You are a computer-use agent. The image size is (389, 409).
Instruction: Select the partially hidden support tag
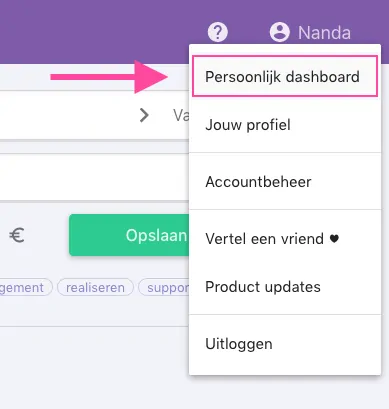coord(164,287)
